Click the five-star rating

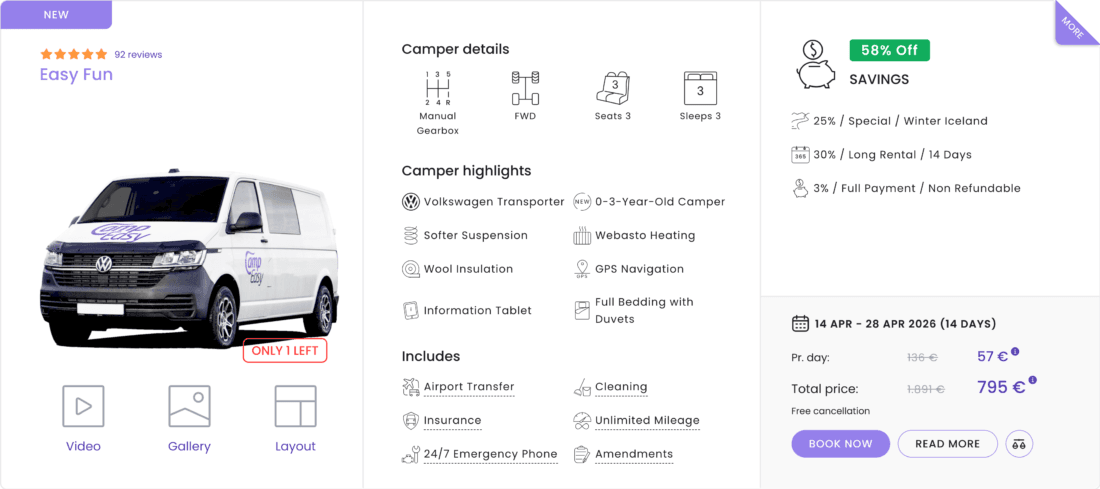tap(74, 54)
